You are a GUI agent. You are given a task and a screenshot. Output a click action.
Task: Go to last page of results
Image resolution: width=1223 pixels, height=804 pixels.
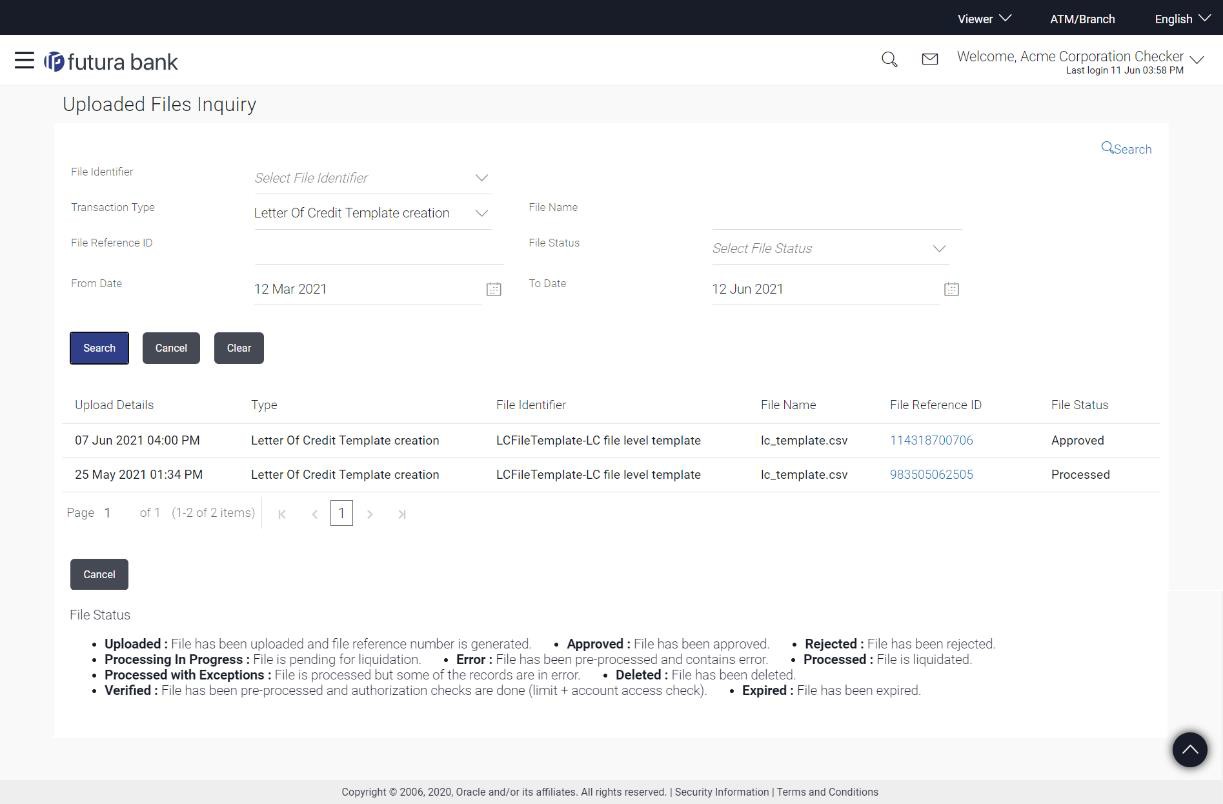(402, 514)
